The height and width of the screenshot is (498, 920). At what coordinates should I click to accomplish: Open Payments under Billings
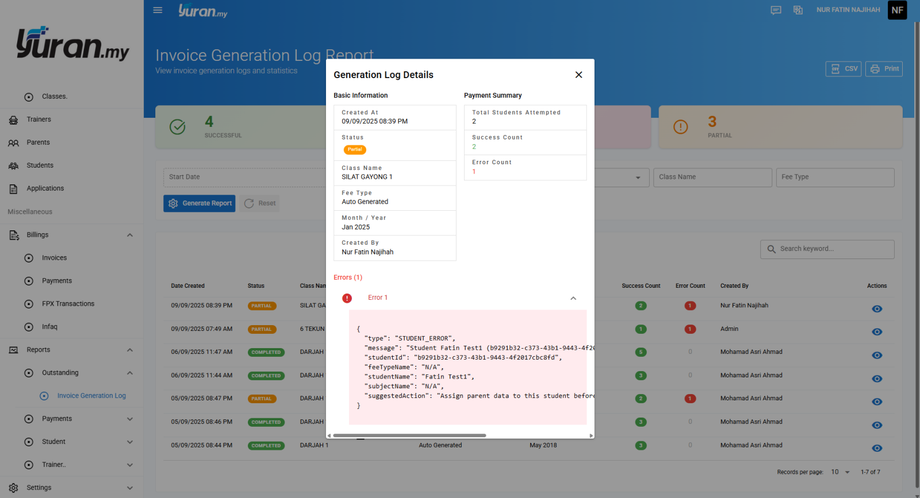pyautogui.click(x=56, y=280)
